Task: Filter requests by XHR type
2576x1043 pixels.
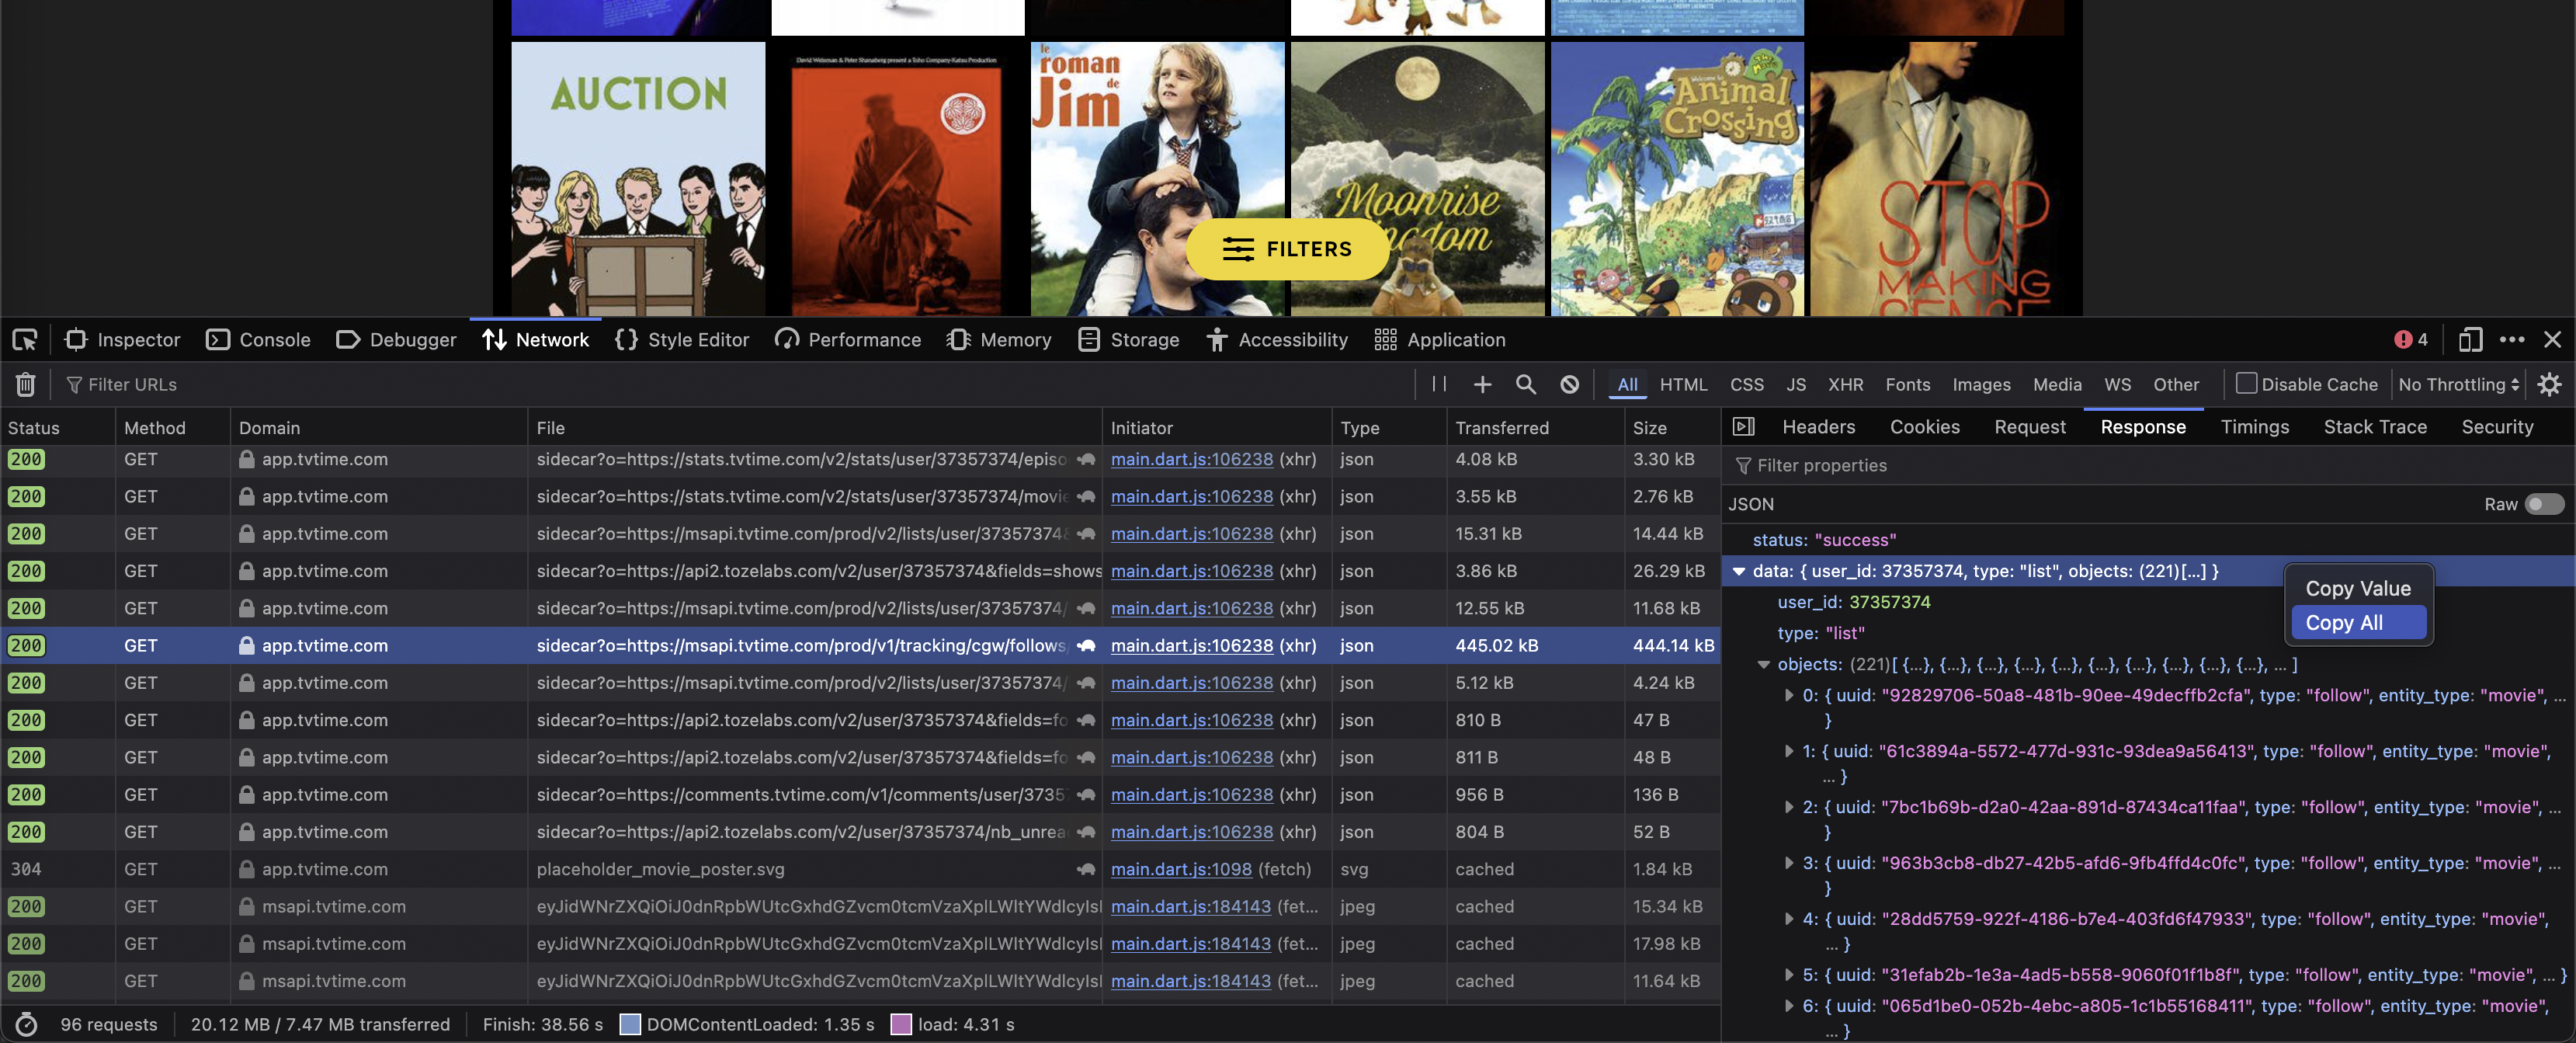Action: click(x=1845, y=384)
